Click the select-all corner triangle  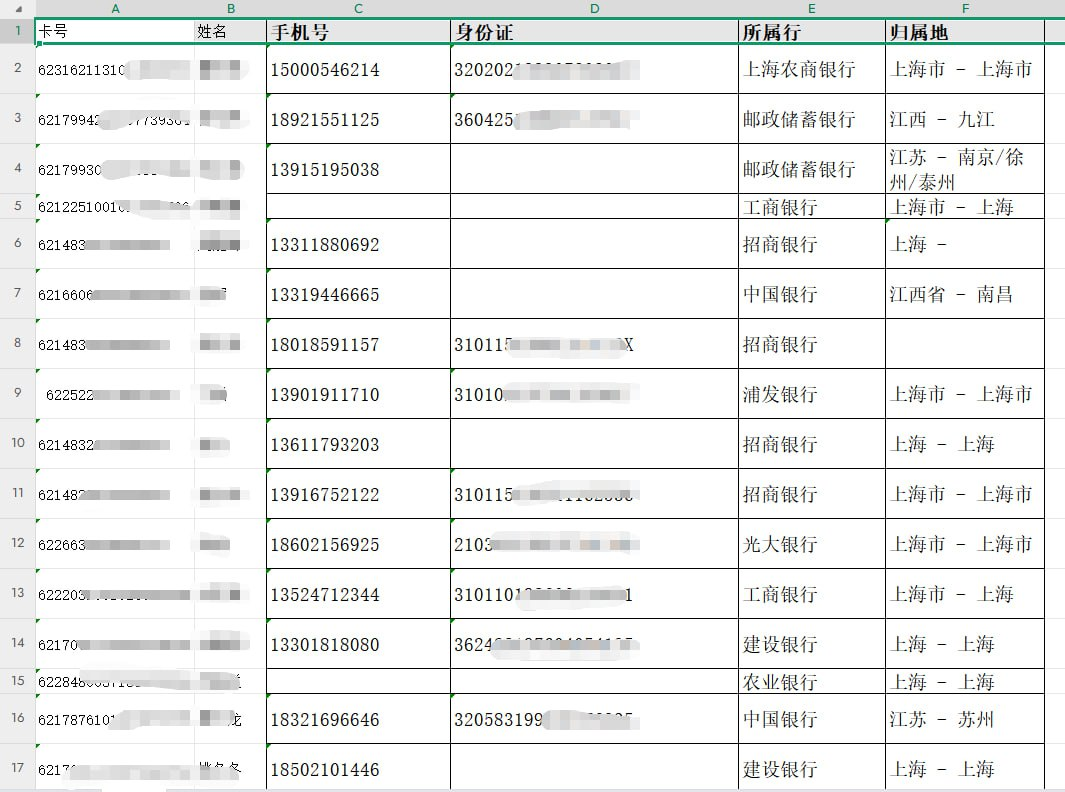(17, 8)
